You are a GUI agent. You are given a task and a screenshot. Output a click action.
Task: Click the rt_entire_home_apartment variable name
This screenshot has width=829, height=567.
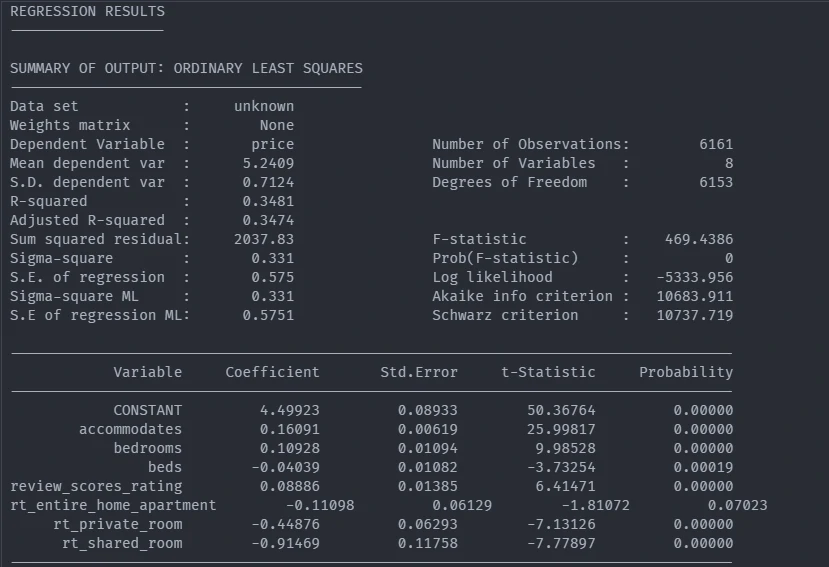point(113,506)
